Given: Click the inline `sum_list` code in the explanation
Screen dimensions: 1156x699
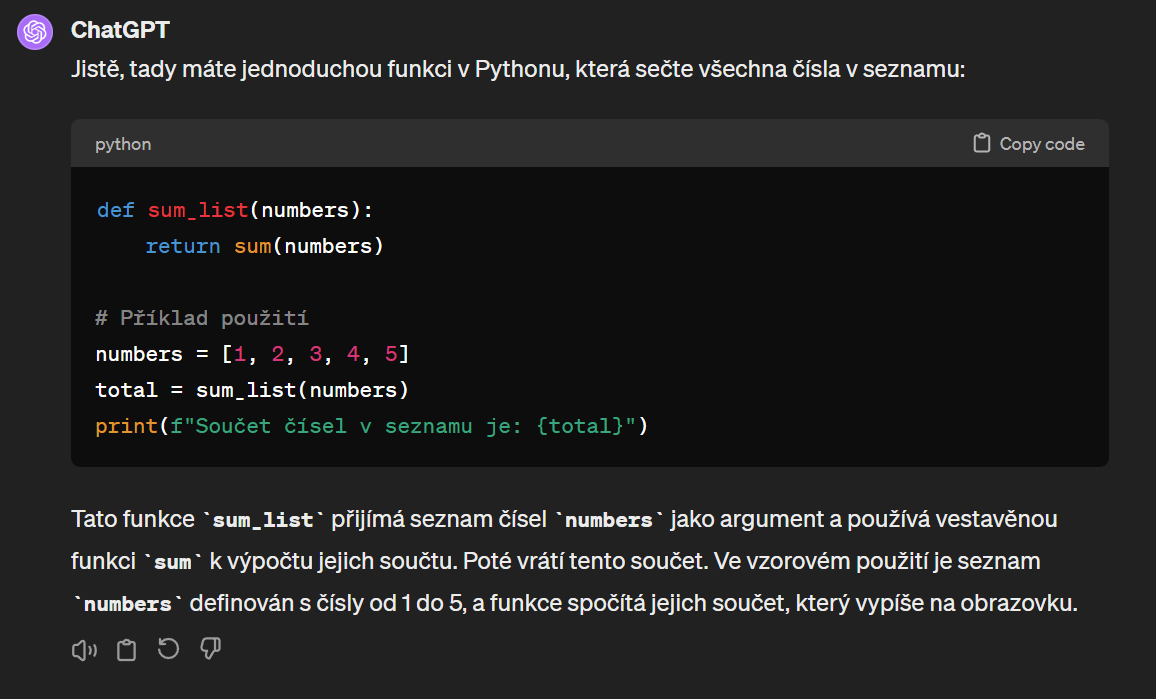Looking at the screenshot, I should tap(264, 520).
